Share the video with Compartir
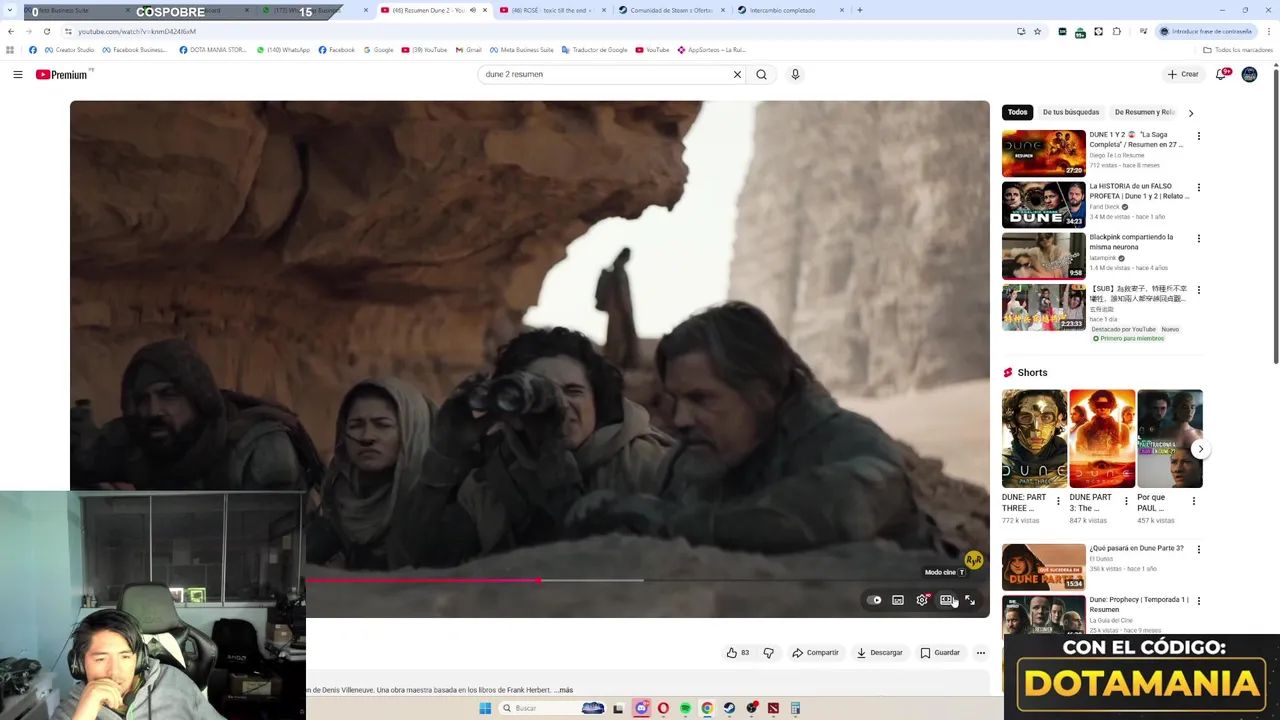Screen dimensions: 1280x720 pyautogui.click(x=815, y=653)
